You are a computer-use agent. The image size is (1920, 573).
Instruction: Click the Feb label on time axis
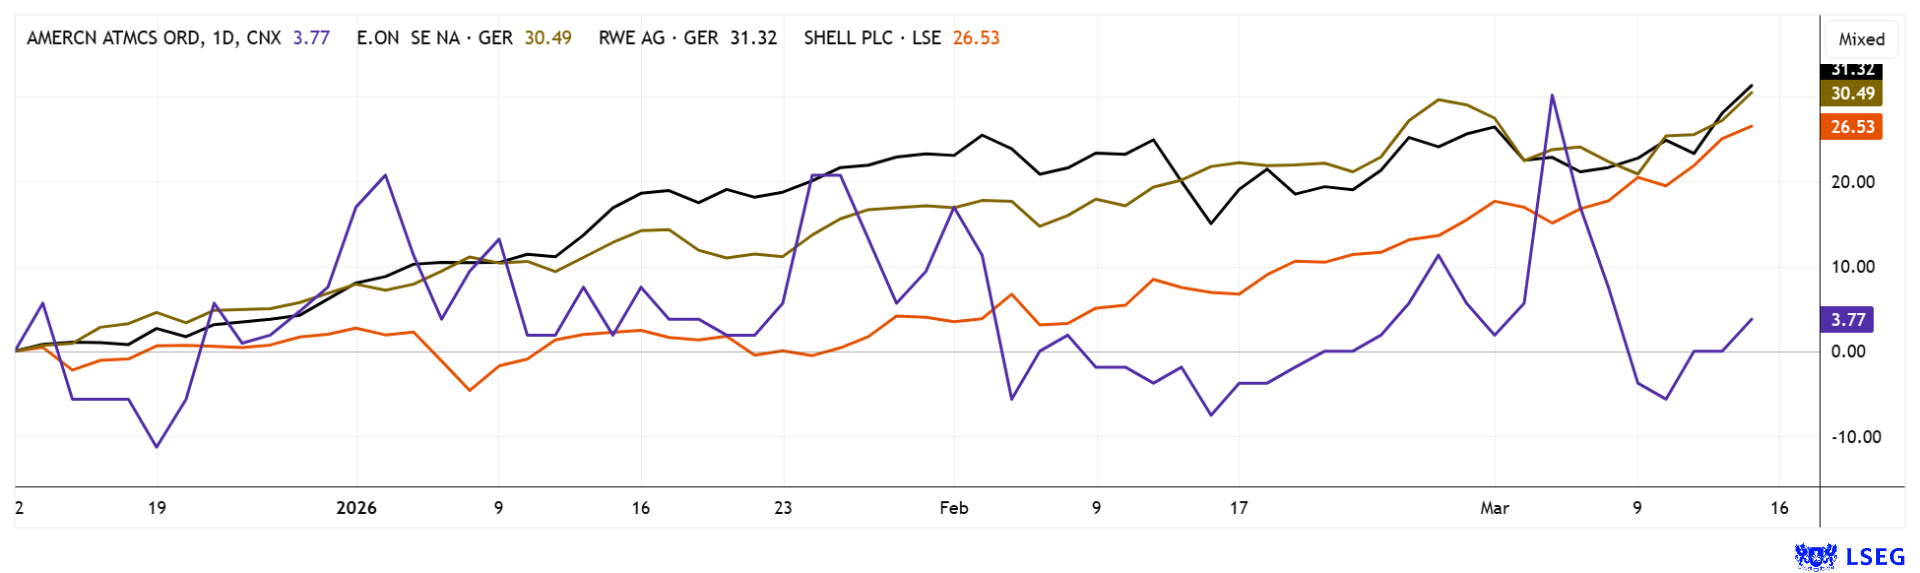click(953, 508)
